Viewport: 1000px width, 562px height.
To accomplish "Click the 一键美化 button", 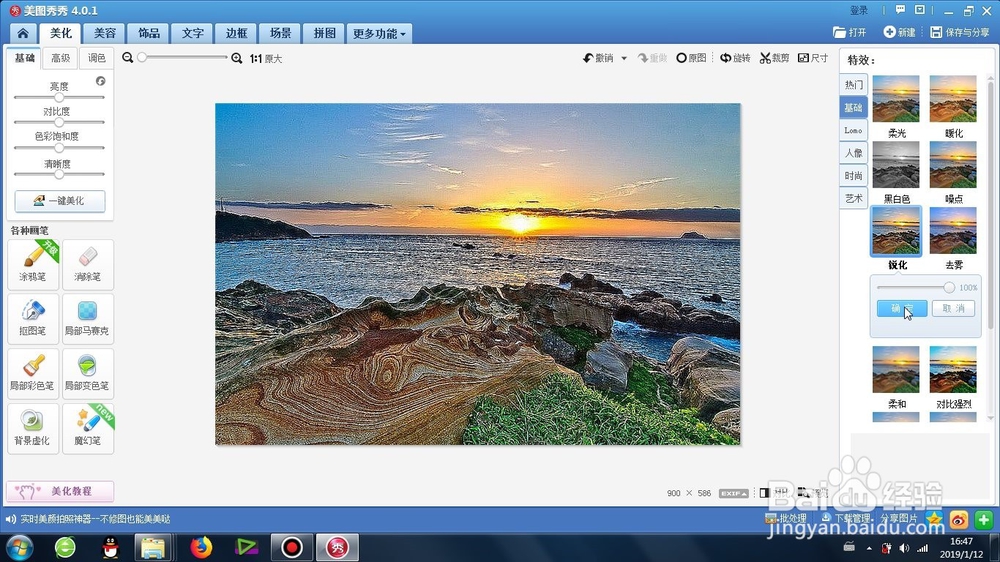I will pyautogui.click(x=60, y=201).
